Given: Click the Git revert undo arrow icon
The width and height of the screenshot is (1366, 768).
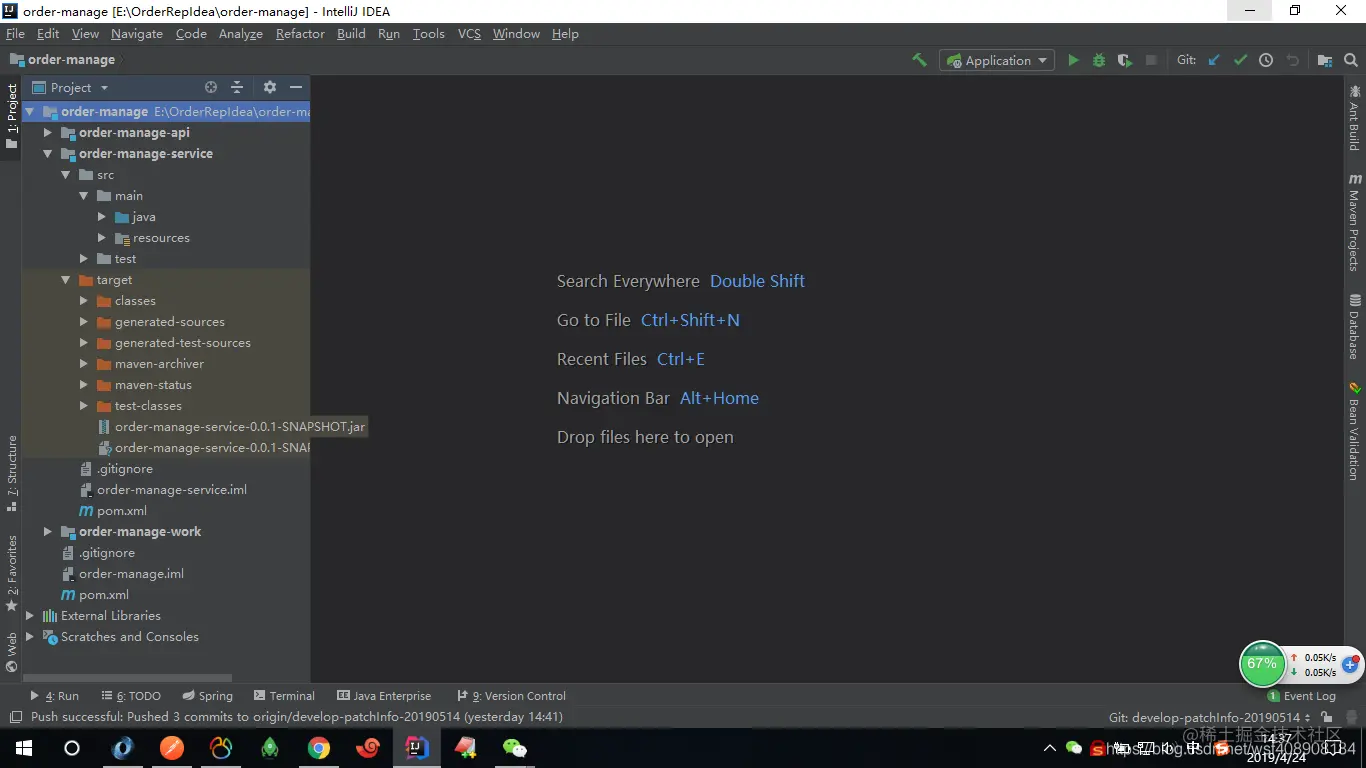Looking at the screenshot, I should coord(1292,60).
